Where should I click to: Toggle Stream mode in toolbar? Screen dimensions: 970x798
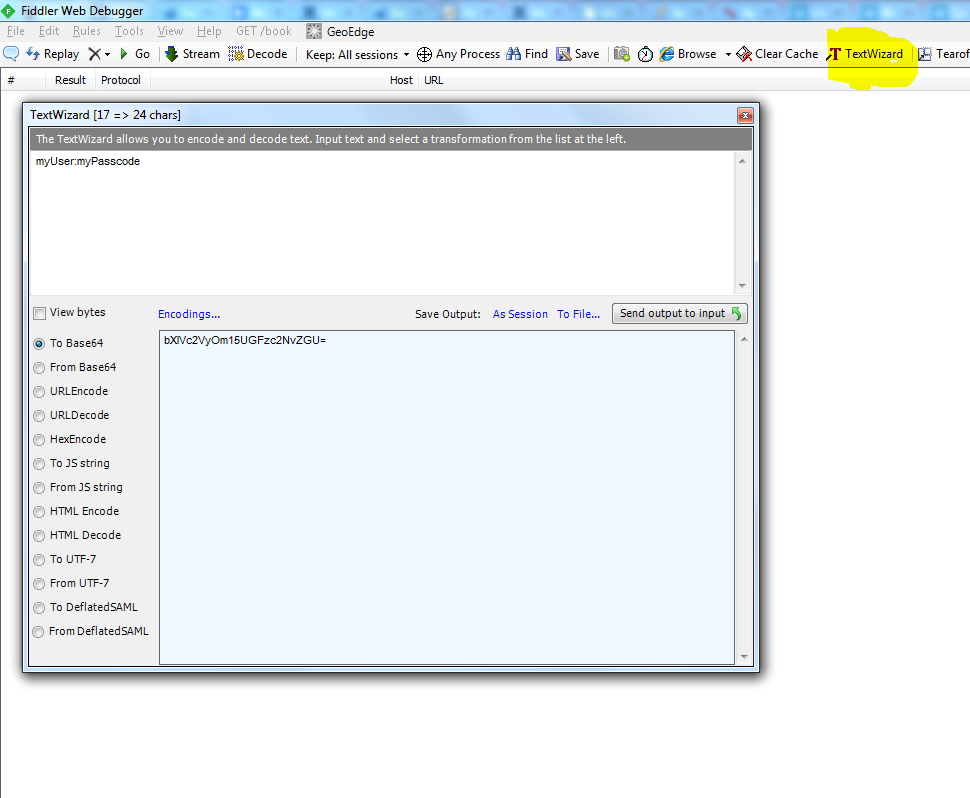(192, 54)
